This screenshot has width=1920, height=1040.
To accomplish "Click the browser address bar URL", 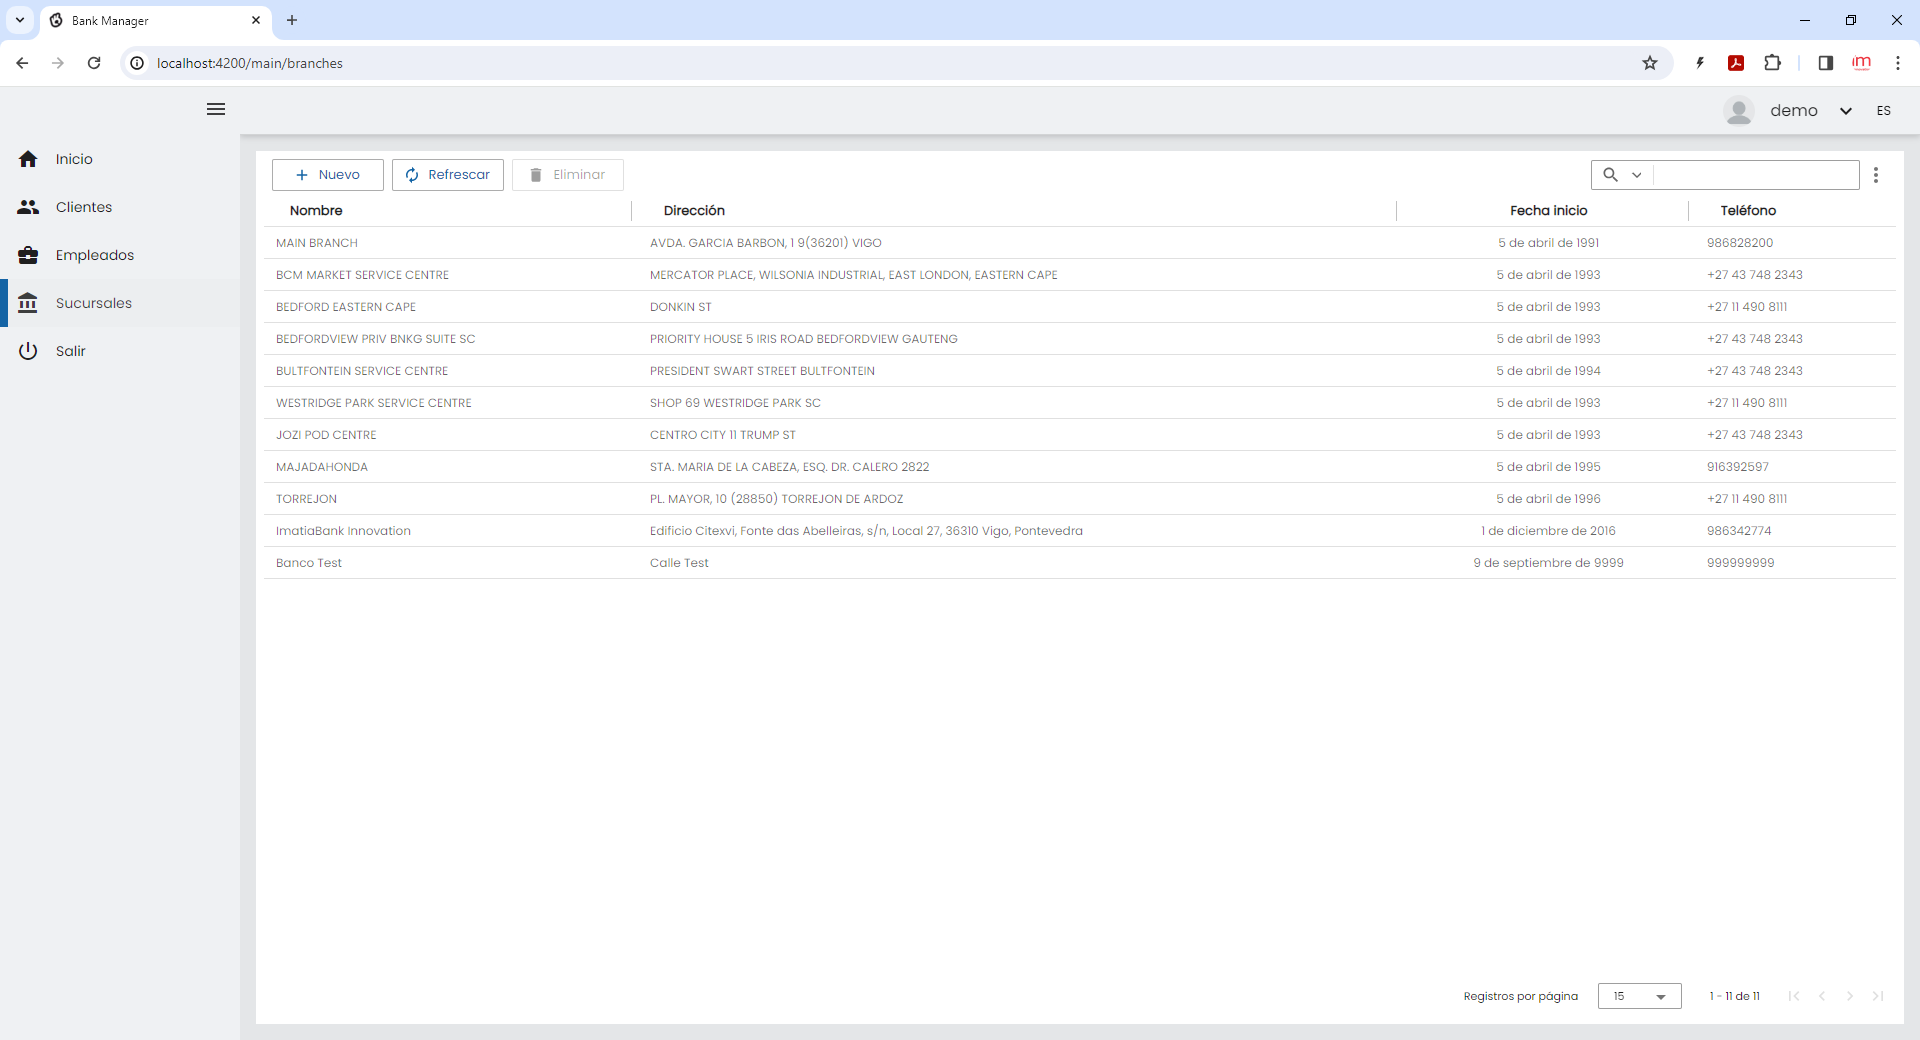I will 250,63.
